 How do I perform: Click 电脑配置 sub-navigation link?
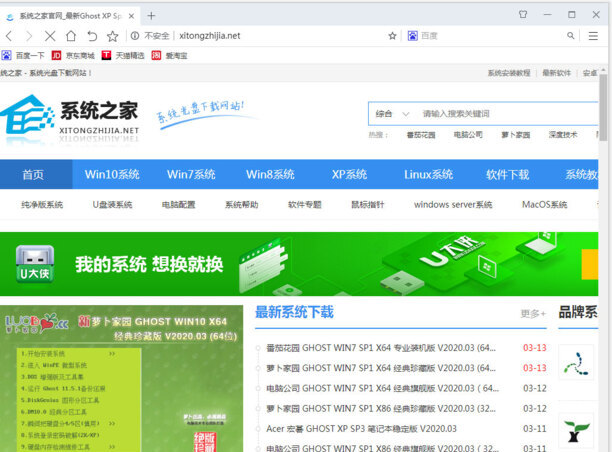point(179,205)
